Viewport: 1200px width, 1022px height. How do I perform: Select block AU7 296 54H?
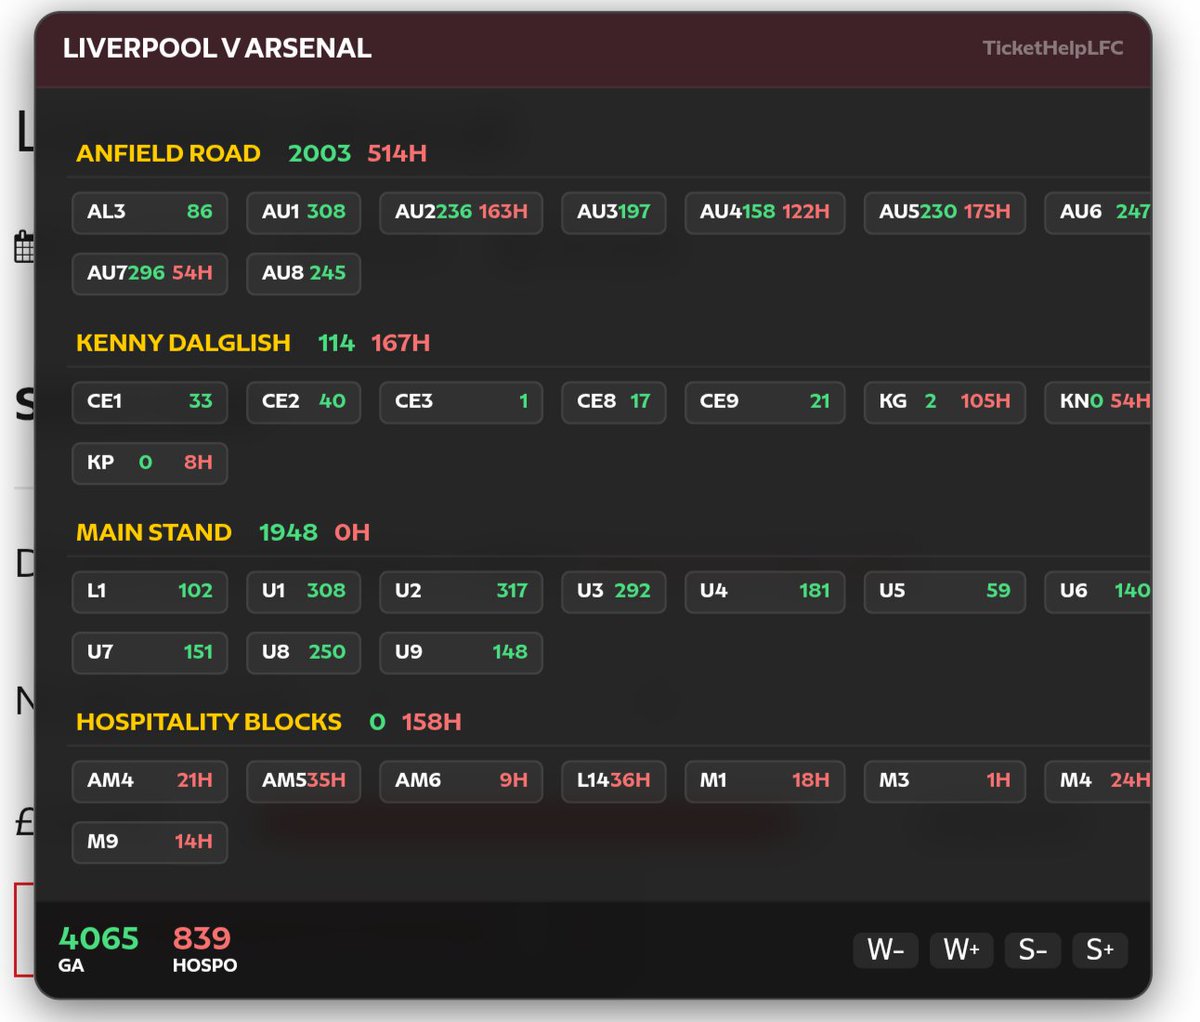pos(150,273)
